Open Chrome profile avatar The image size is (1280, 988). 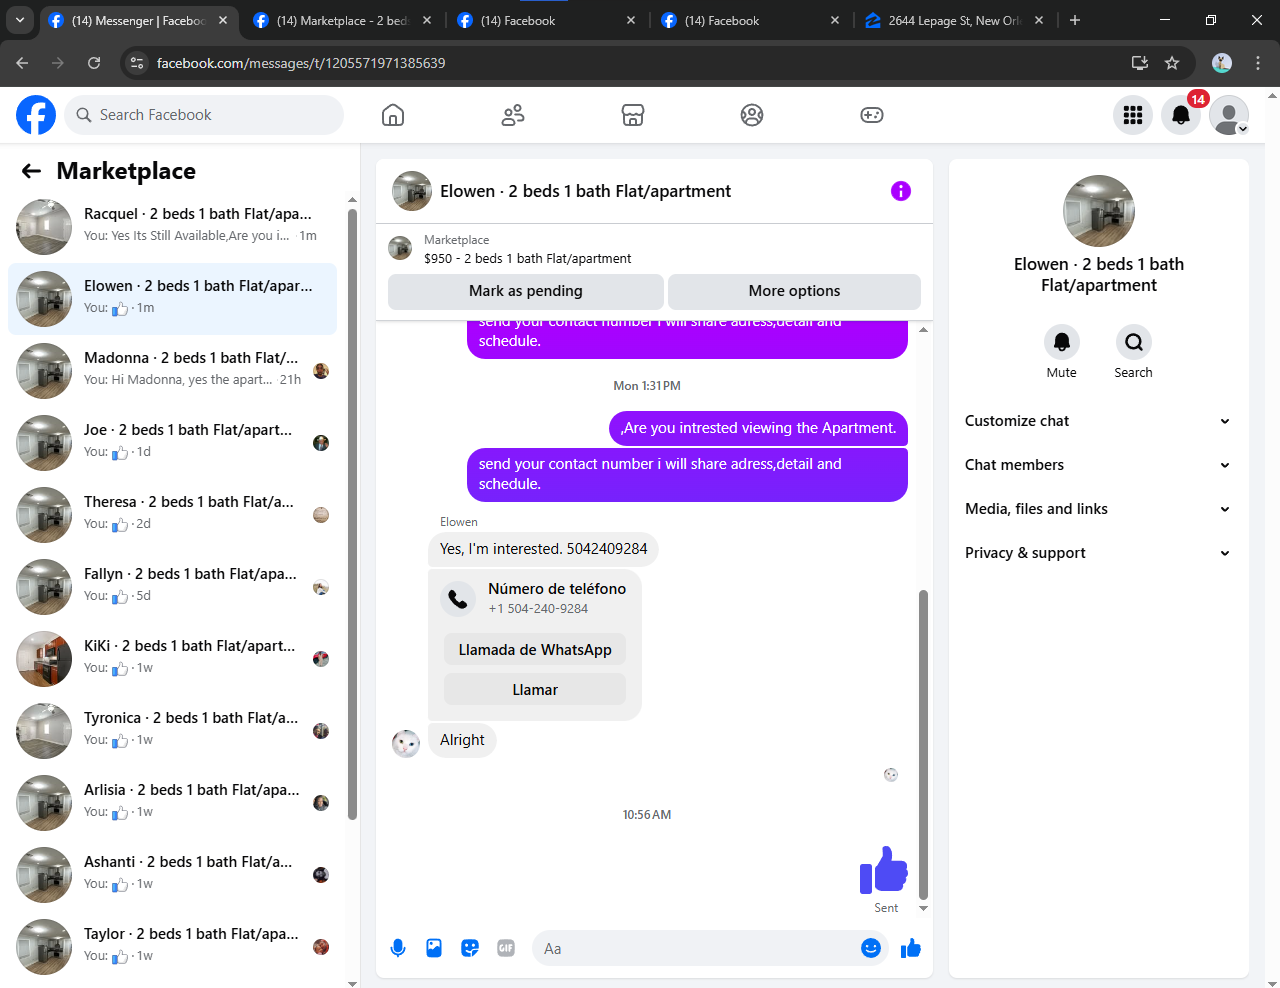(1222, 63)
